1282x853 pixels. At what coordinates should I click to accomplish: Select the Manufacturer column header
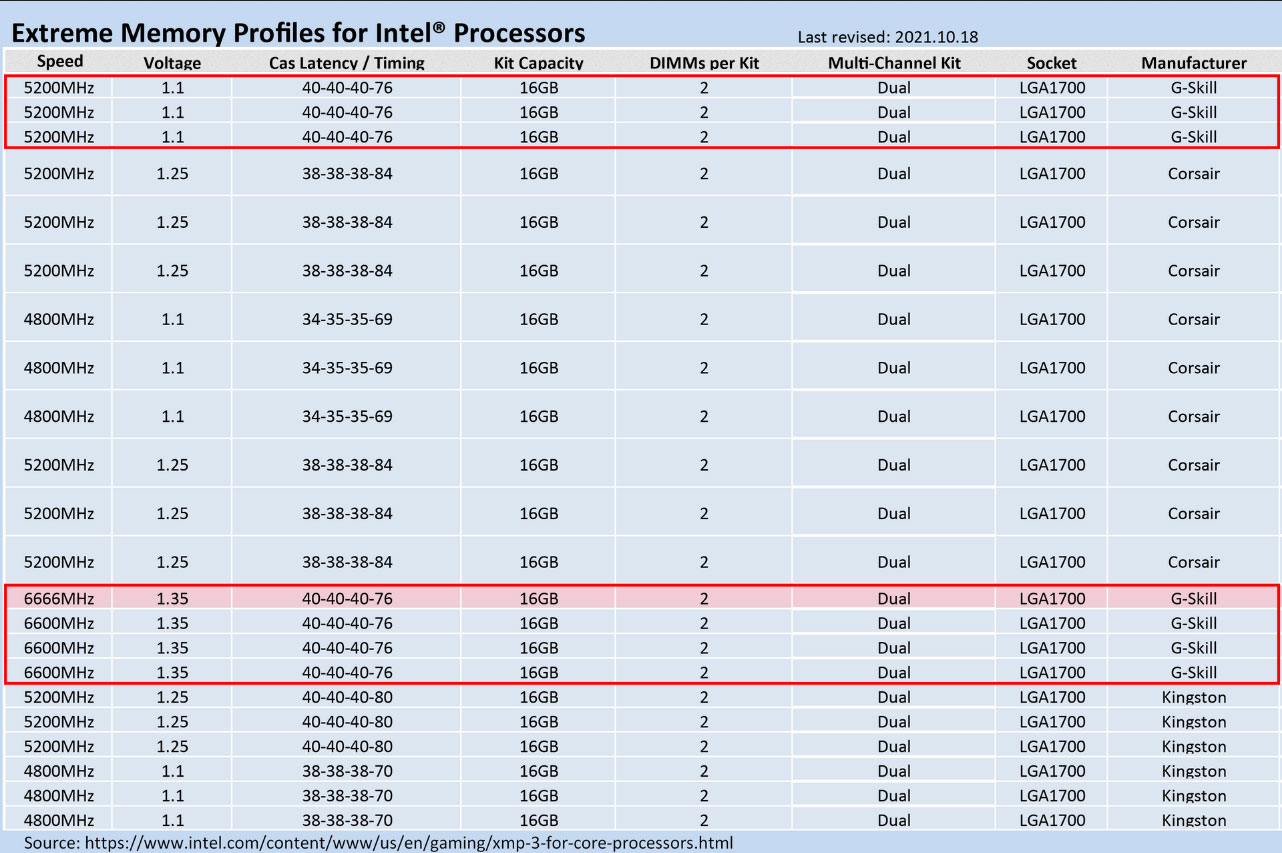(1193, 63)
